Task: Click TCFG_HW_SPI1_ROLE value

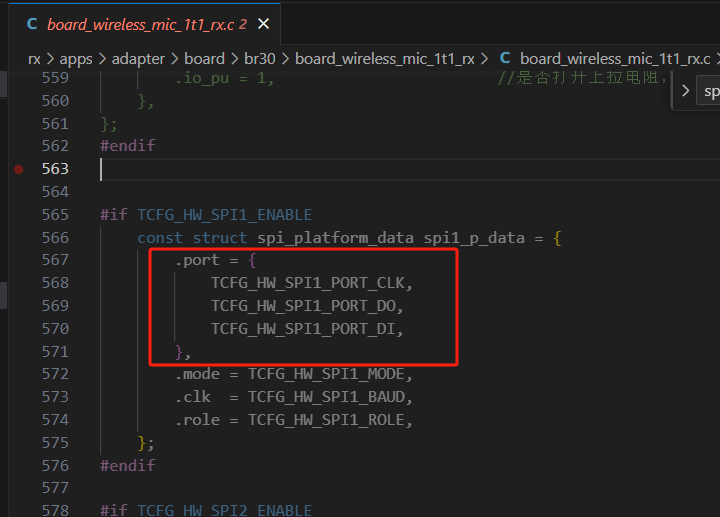Action: pos(326,420)
